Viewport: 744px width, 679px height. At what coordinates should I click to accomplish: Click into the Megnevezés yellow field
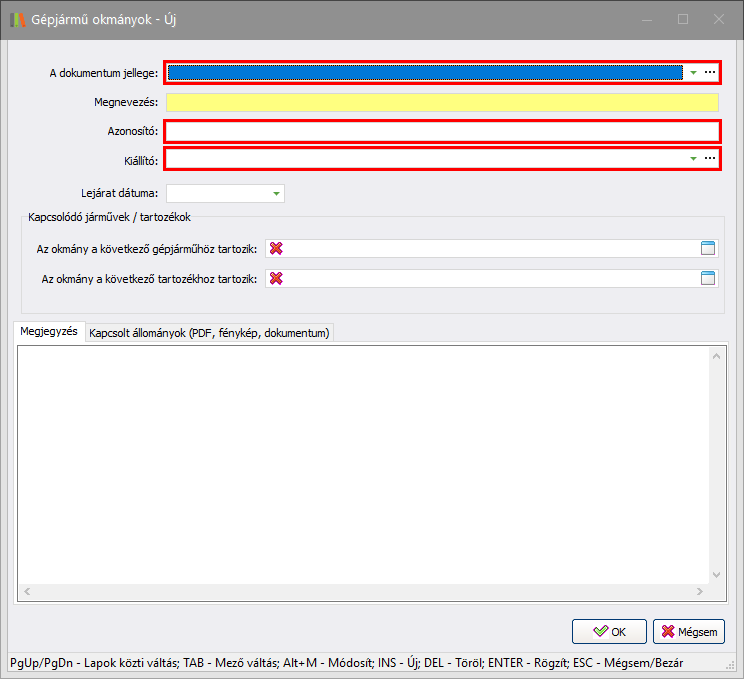pos(442,102)
